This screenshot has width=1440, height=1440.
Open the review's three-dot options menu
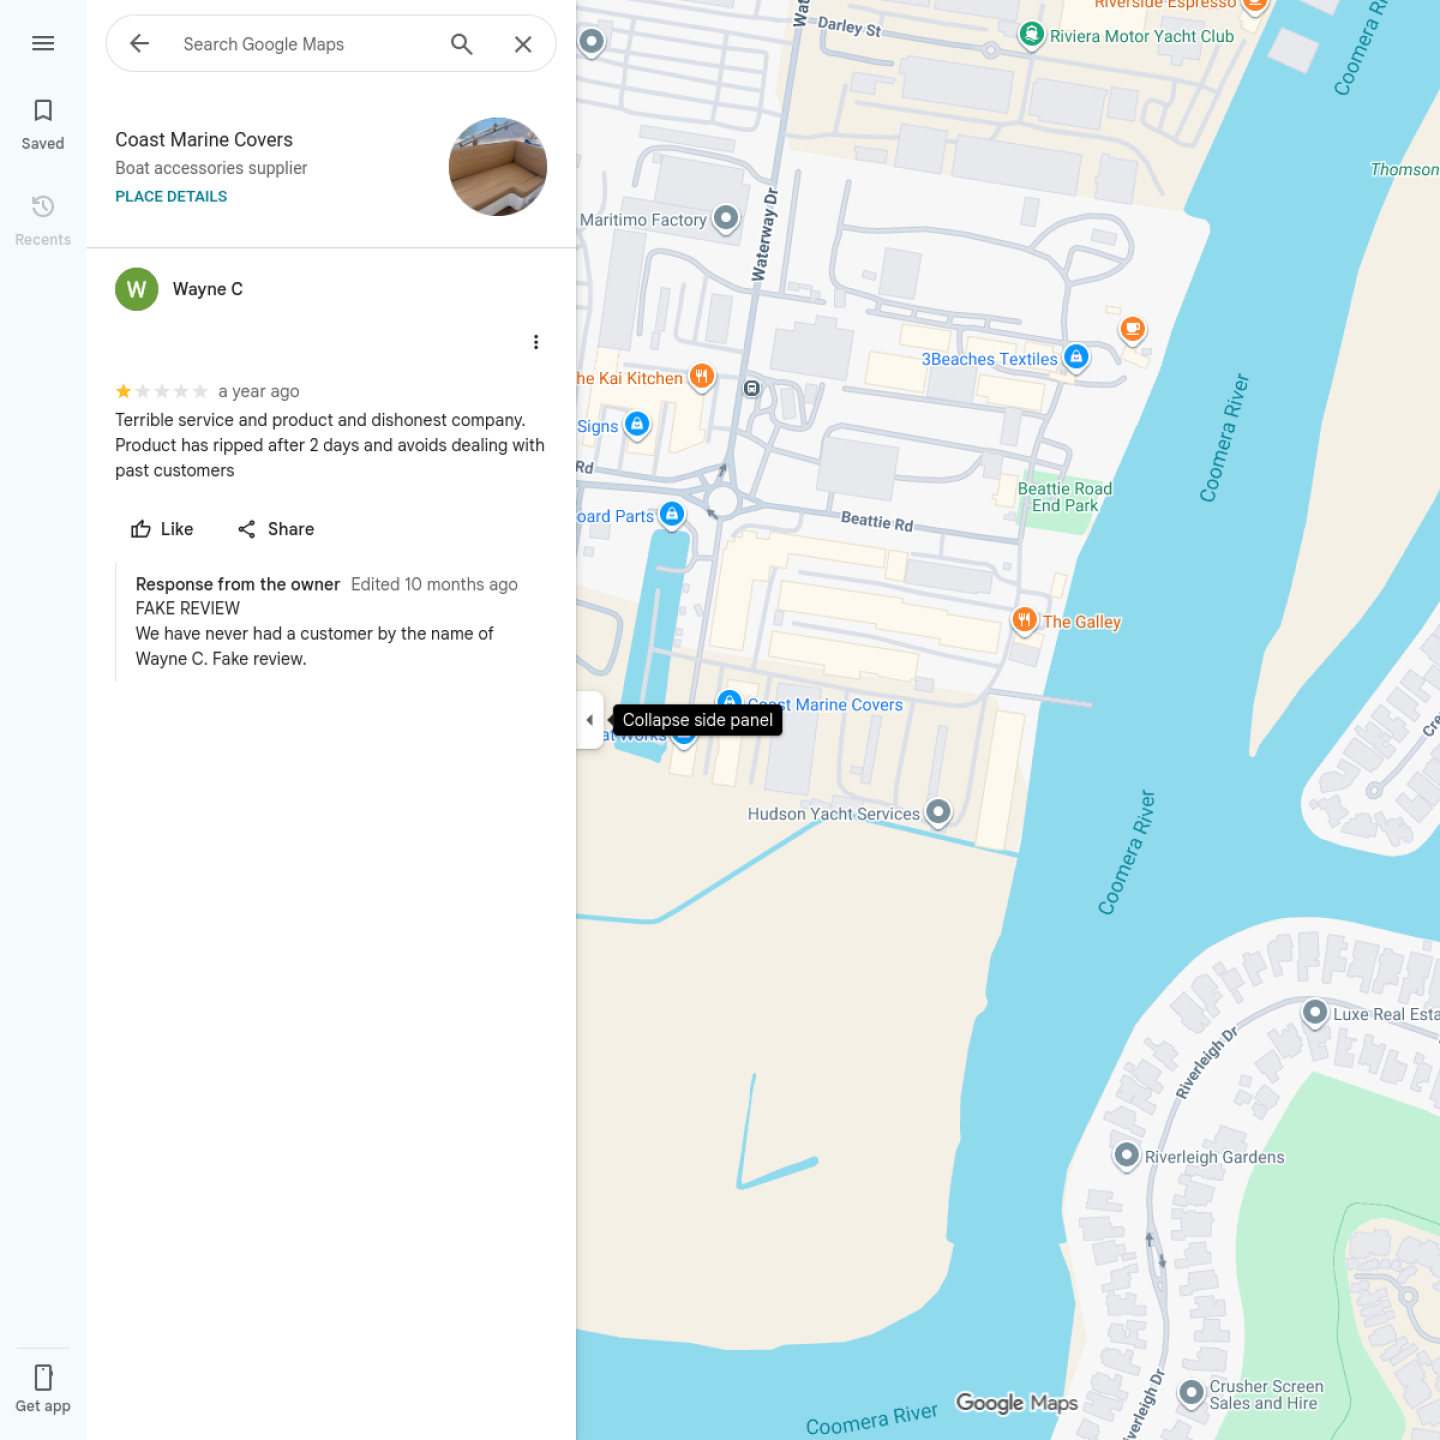536,342
